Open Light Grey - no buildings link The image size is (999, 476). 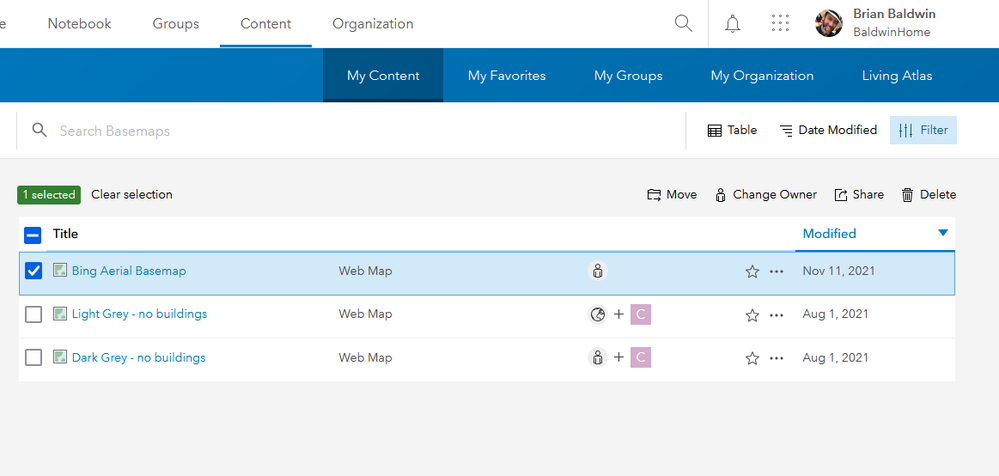coord(139,314)
